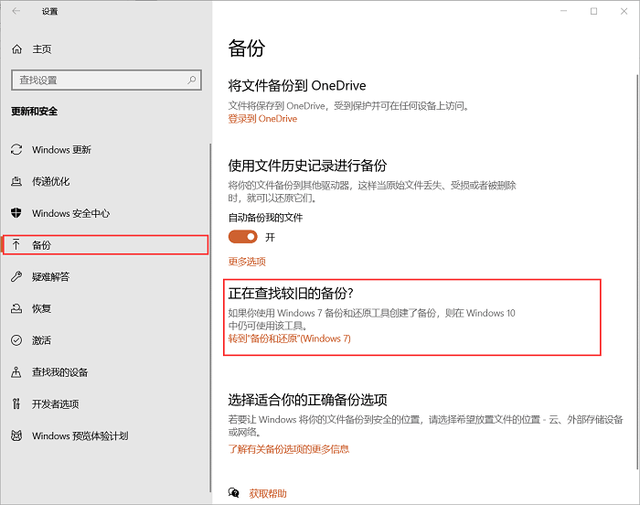This screenshot has height=505, width=640.
Task: Click 了解有关备份选项的更多信息 link
Action: pyautogui.click(x=289, y=449)
